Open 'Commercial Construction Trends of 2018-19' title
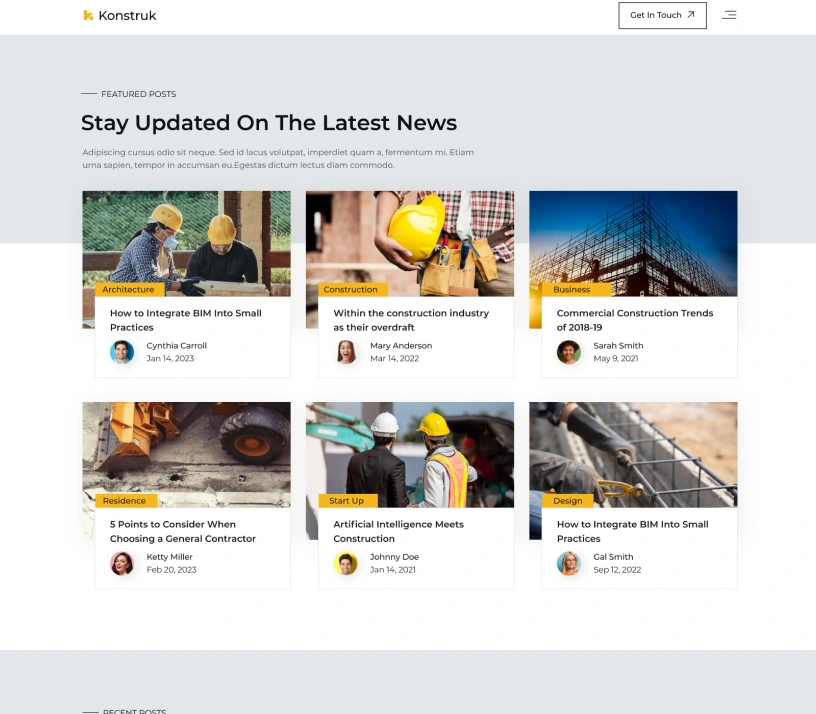 tap(635, 320)
